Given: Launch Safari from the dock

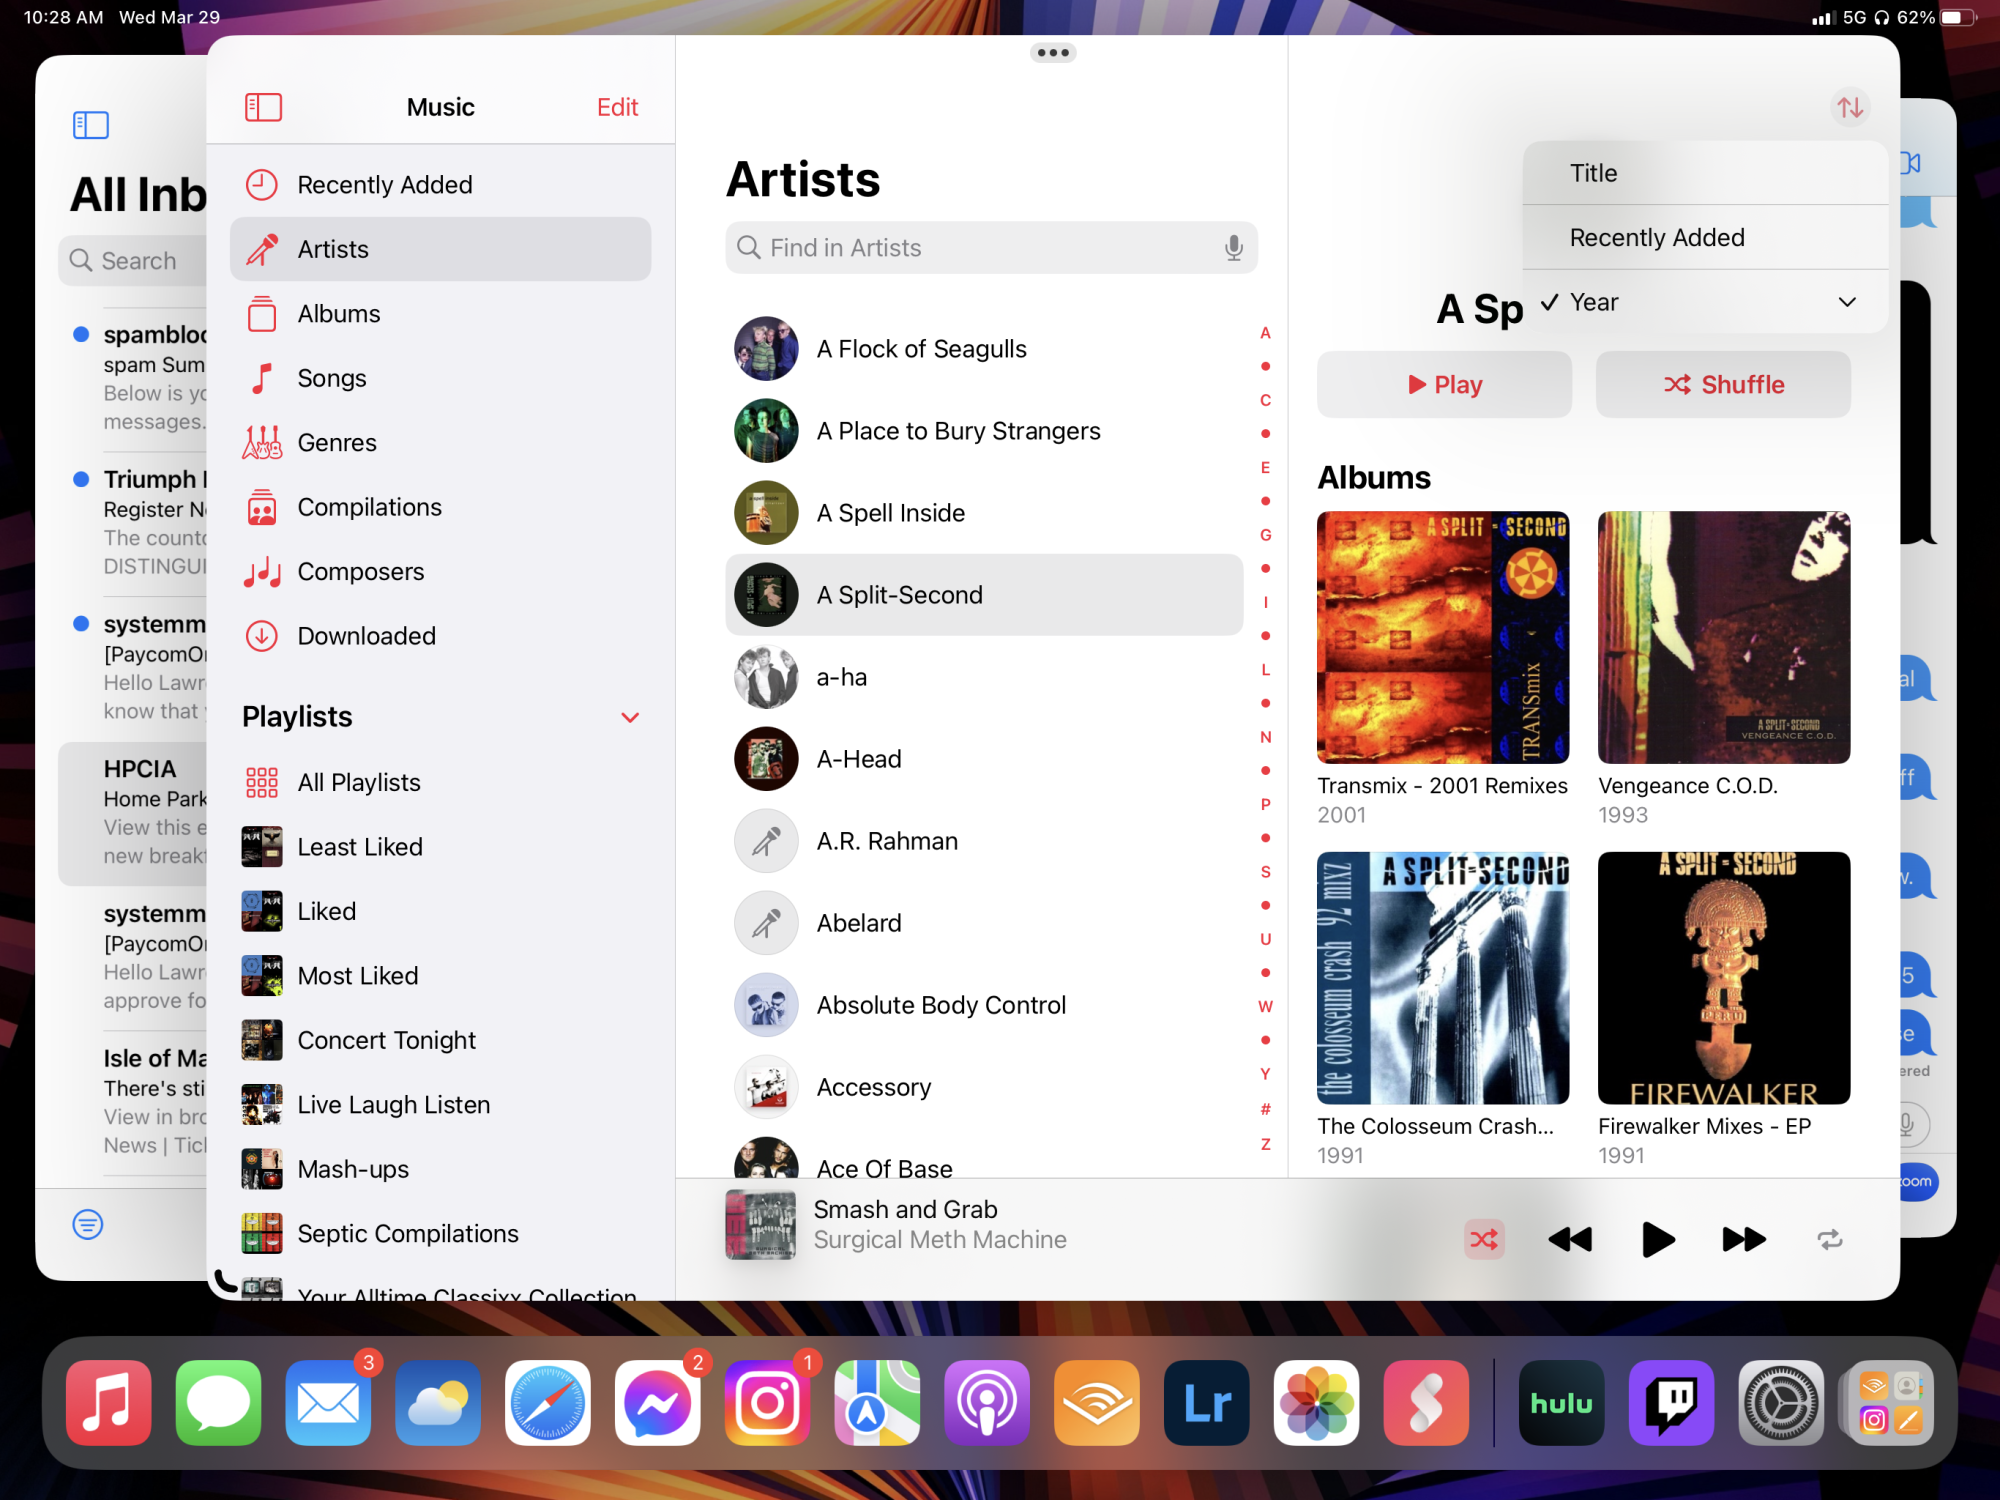Looking at the screenshot, I should [x=548, y=1403].
